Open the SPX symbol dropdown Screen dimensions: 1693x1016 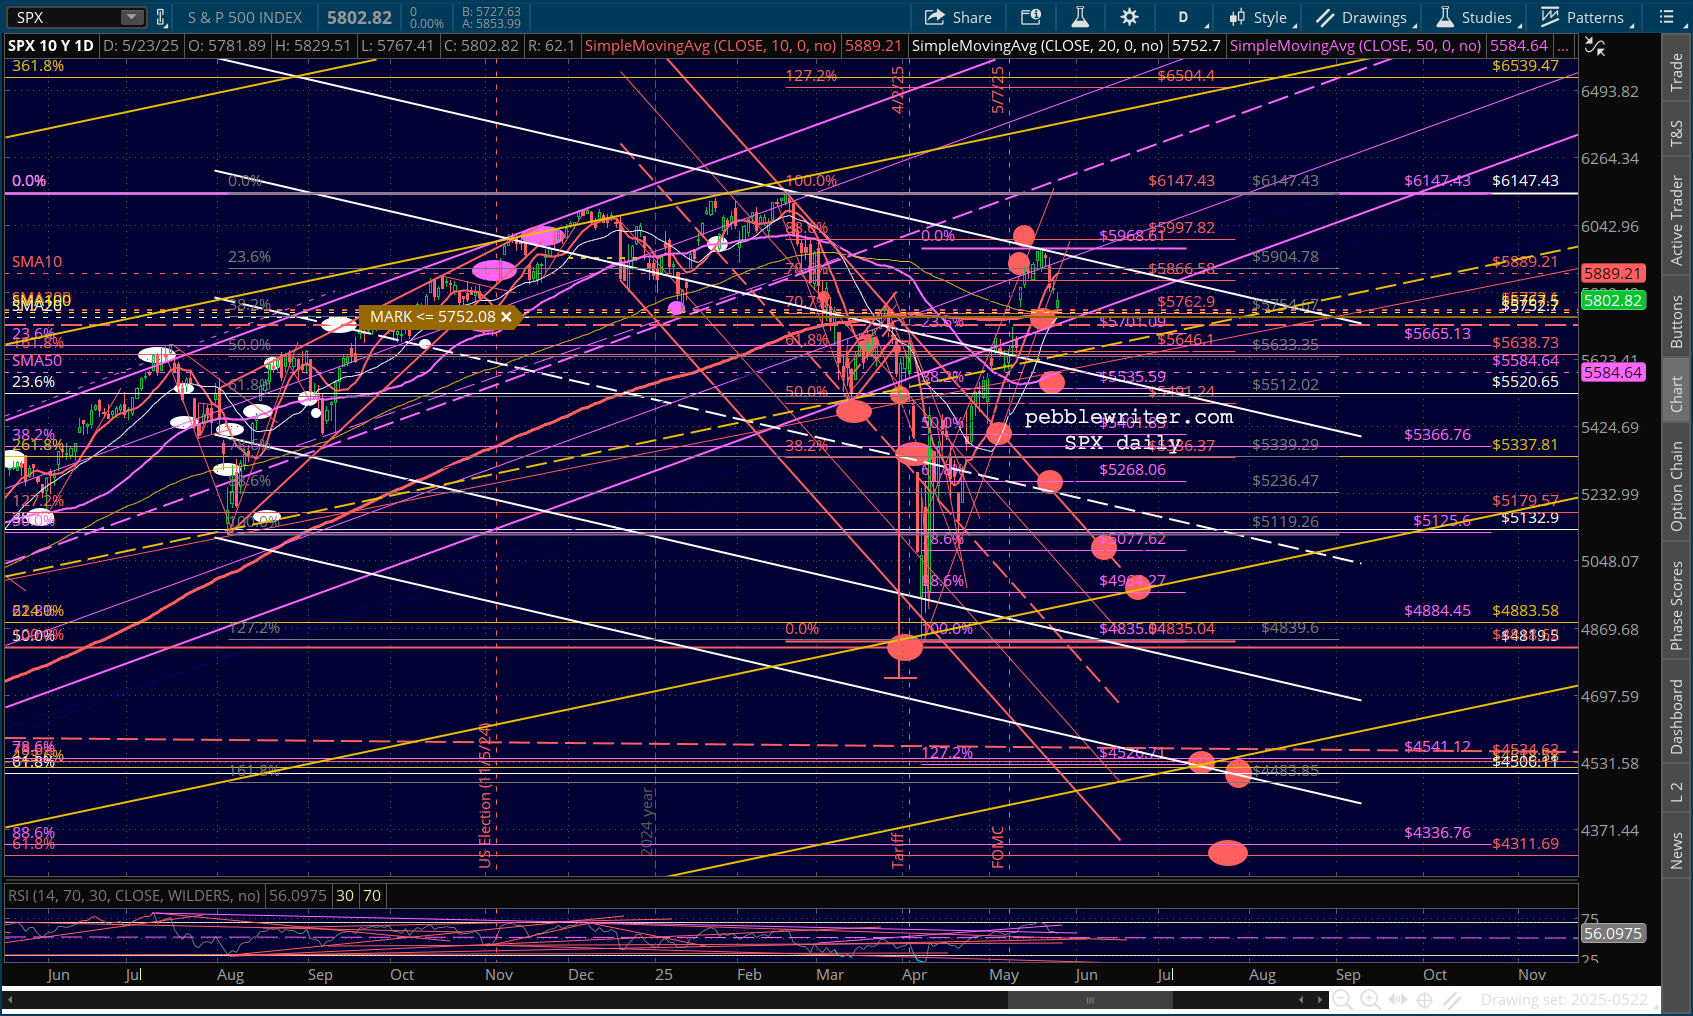click(132, 17)
